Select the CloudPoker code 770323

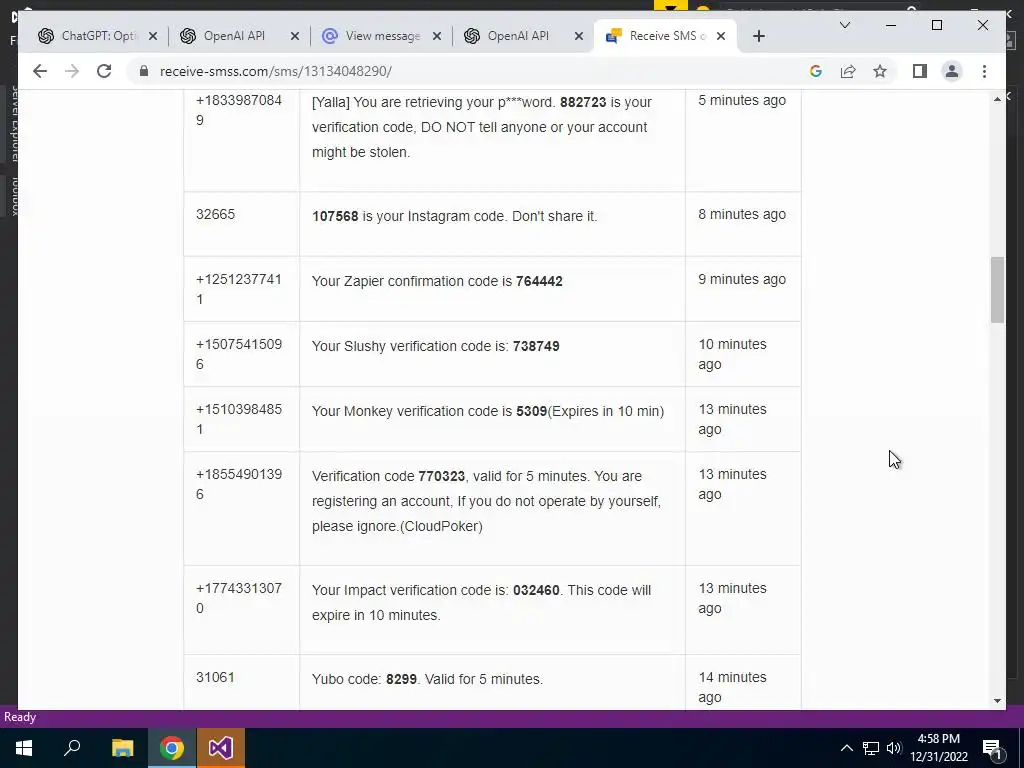[441, 477]
